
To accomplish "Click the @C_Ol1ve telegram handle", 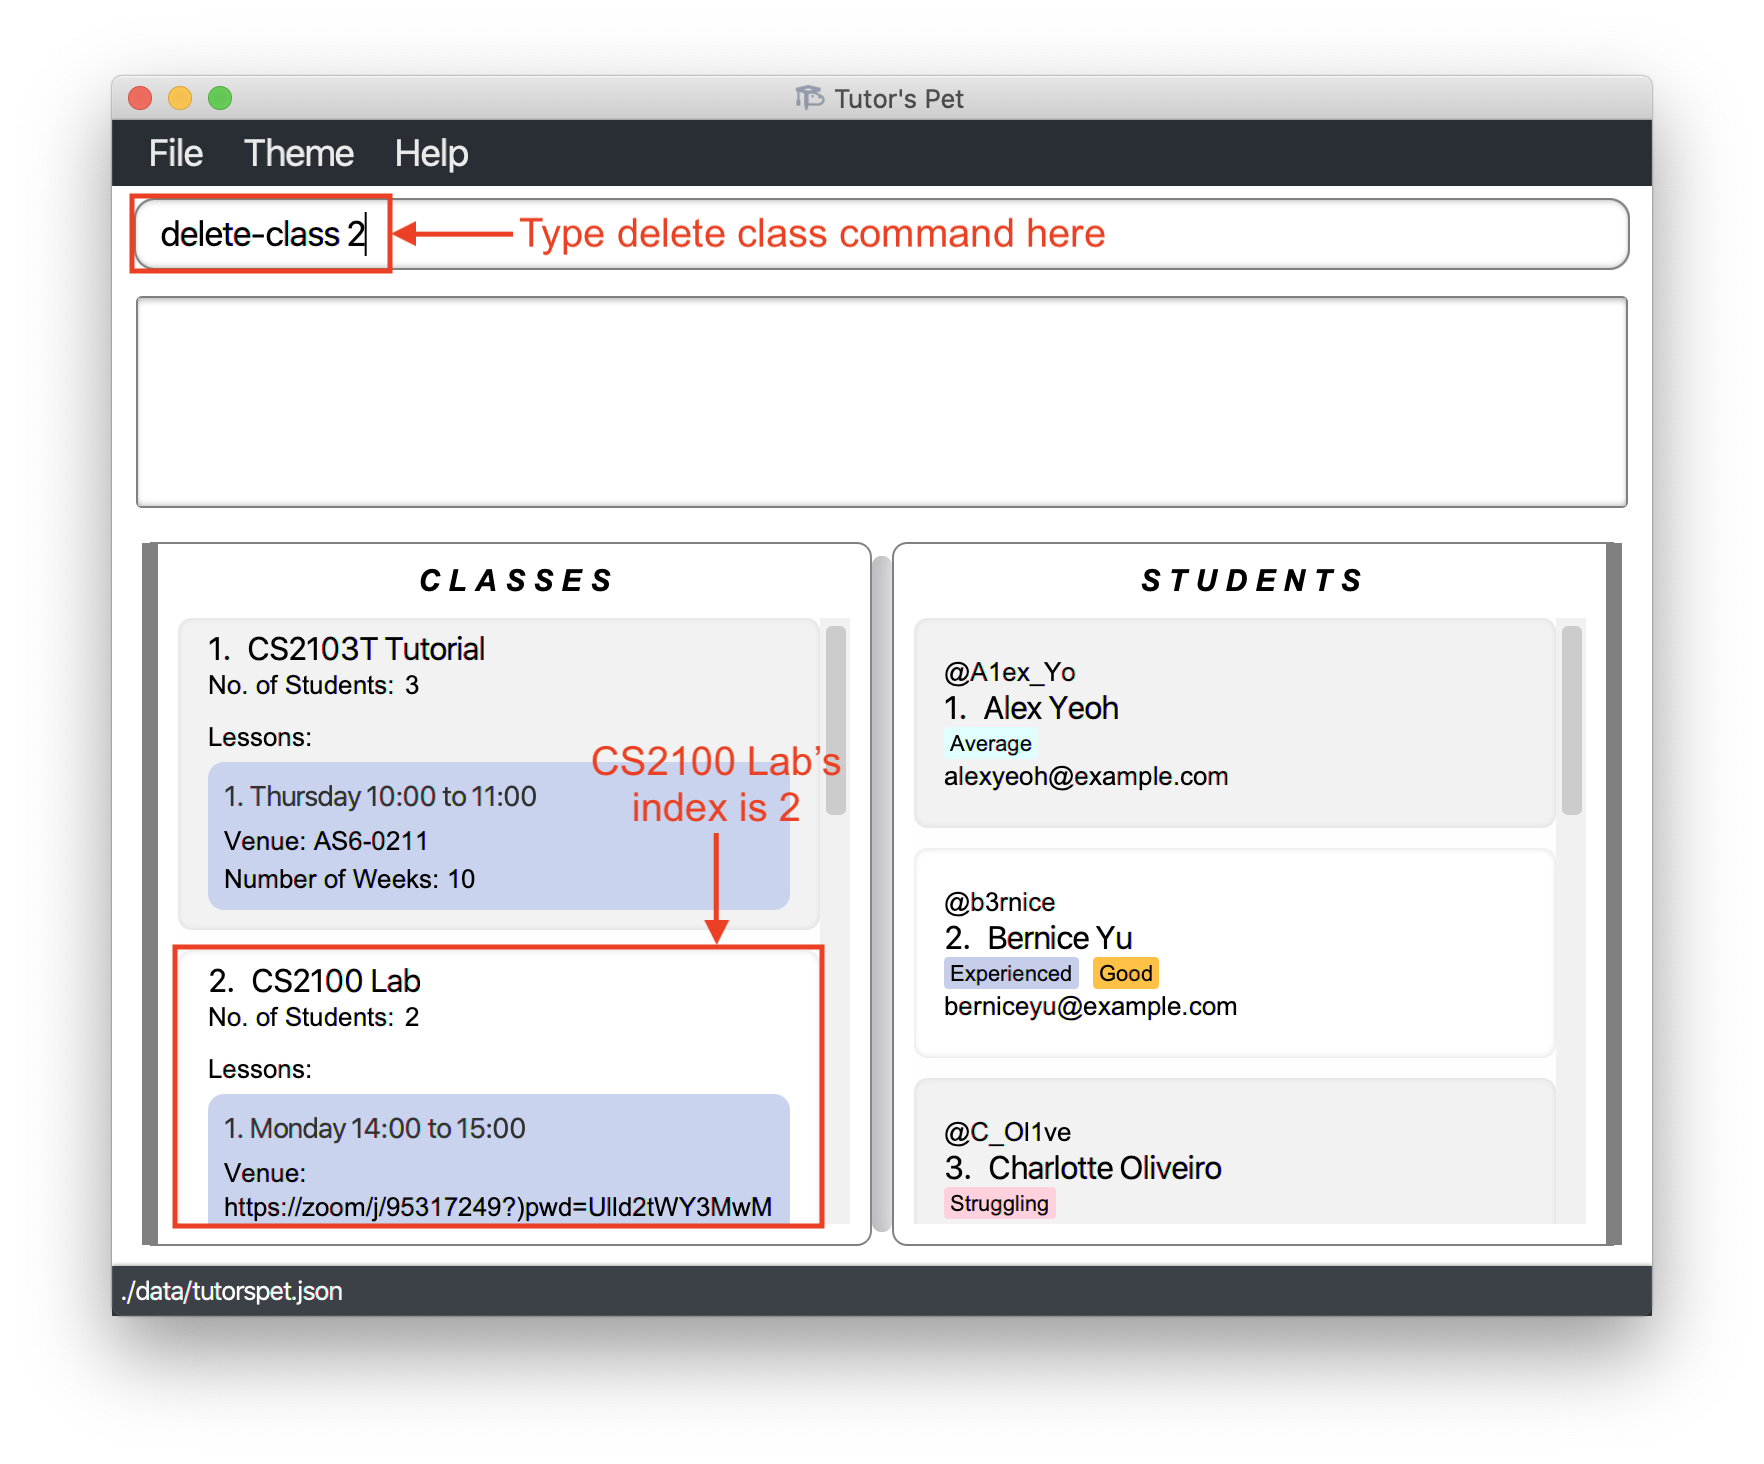I will click(1007, 1132).
